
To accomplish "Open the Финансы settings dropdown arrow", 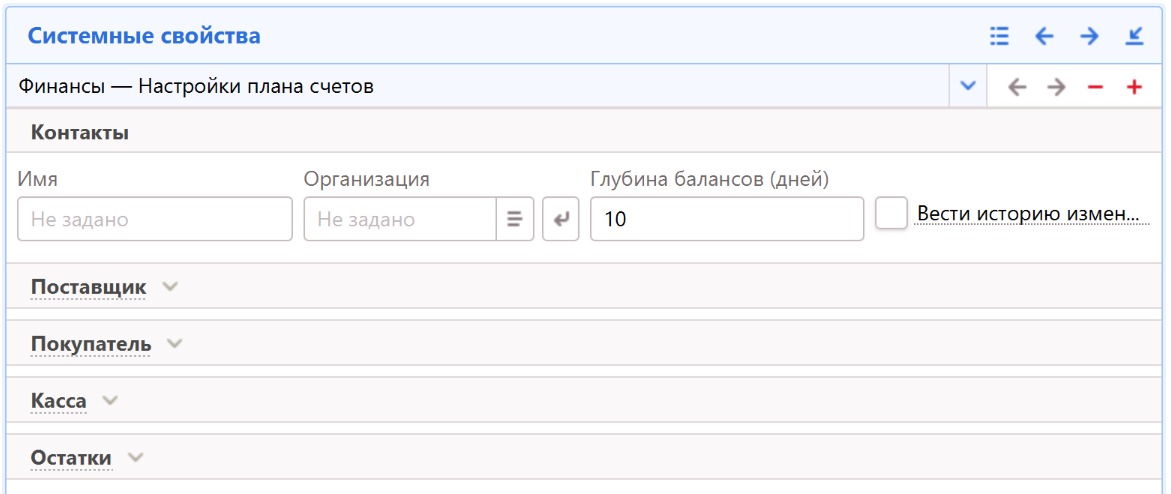I will tap(967, 86).
